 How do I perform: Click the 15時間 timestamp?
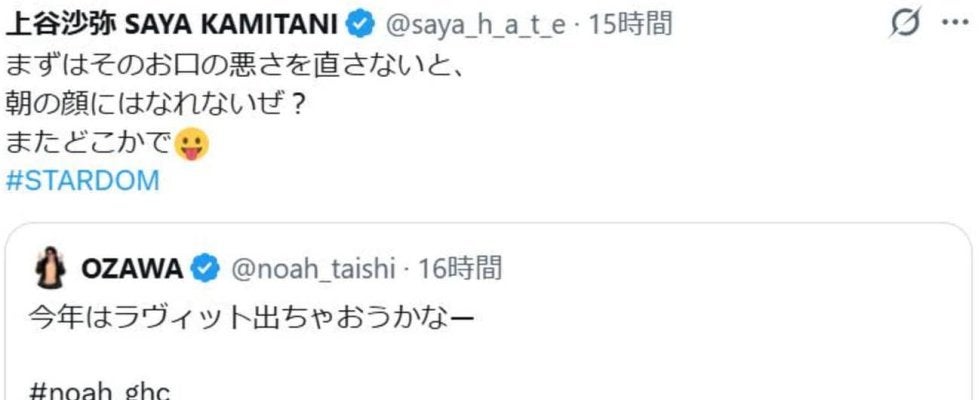(630, 26)
